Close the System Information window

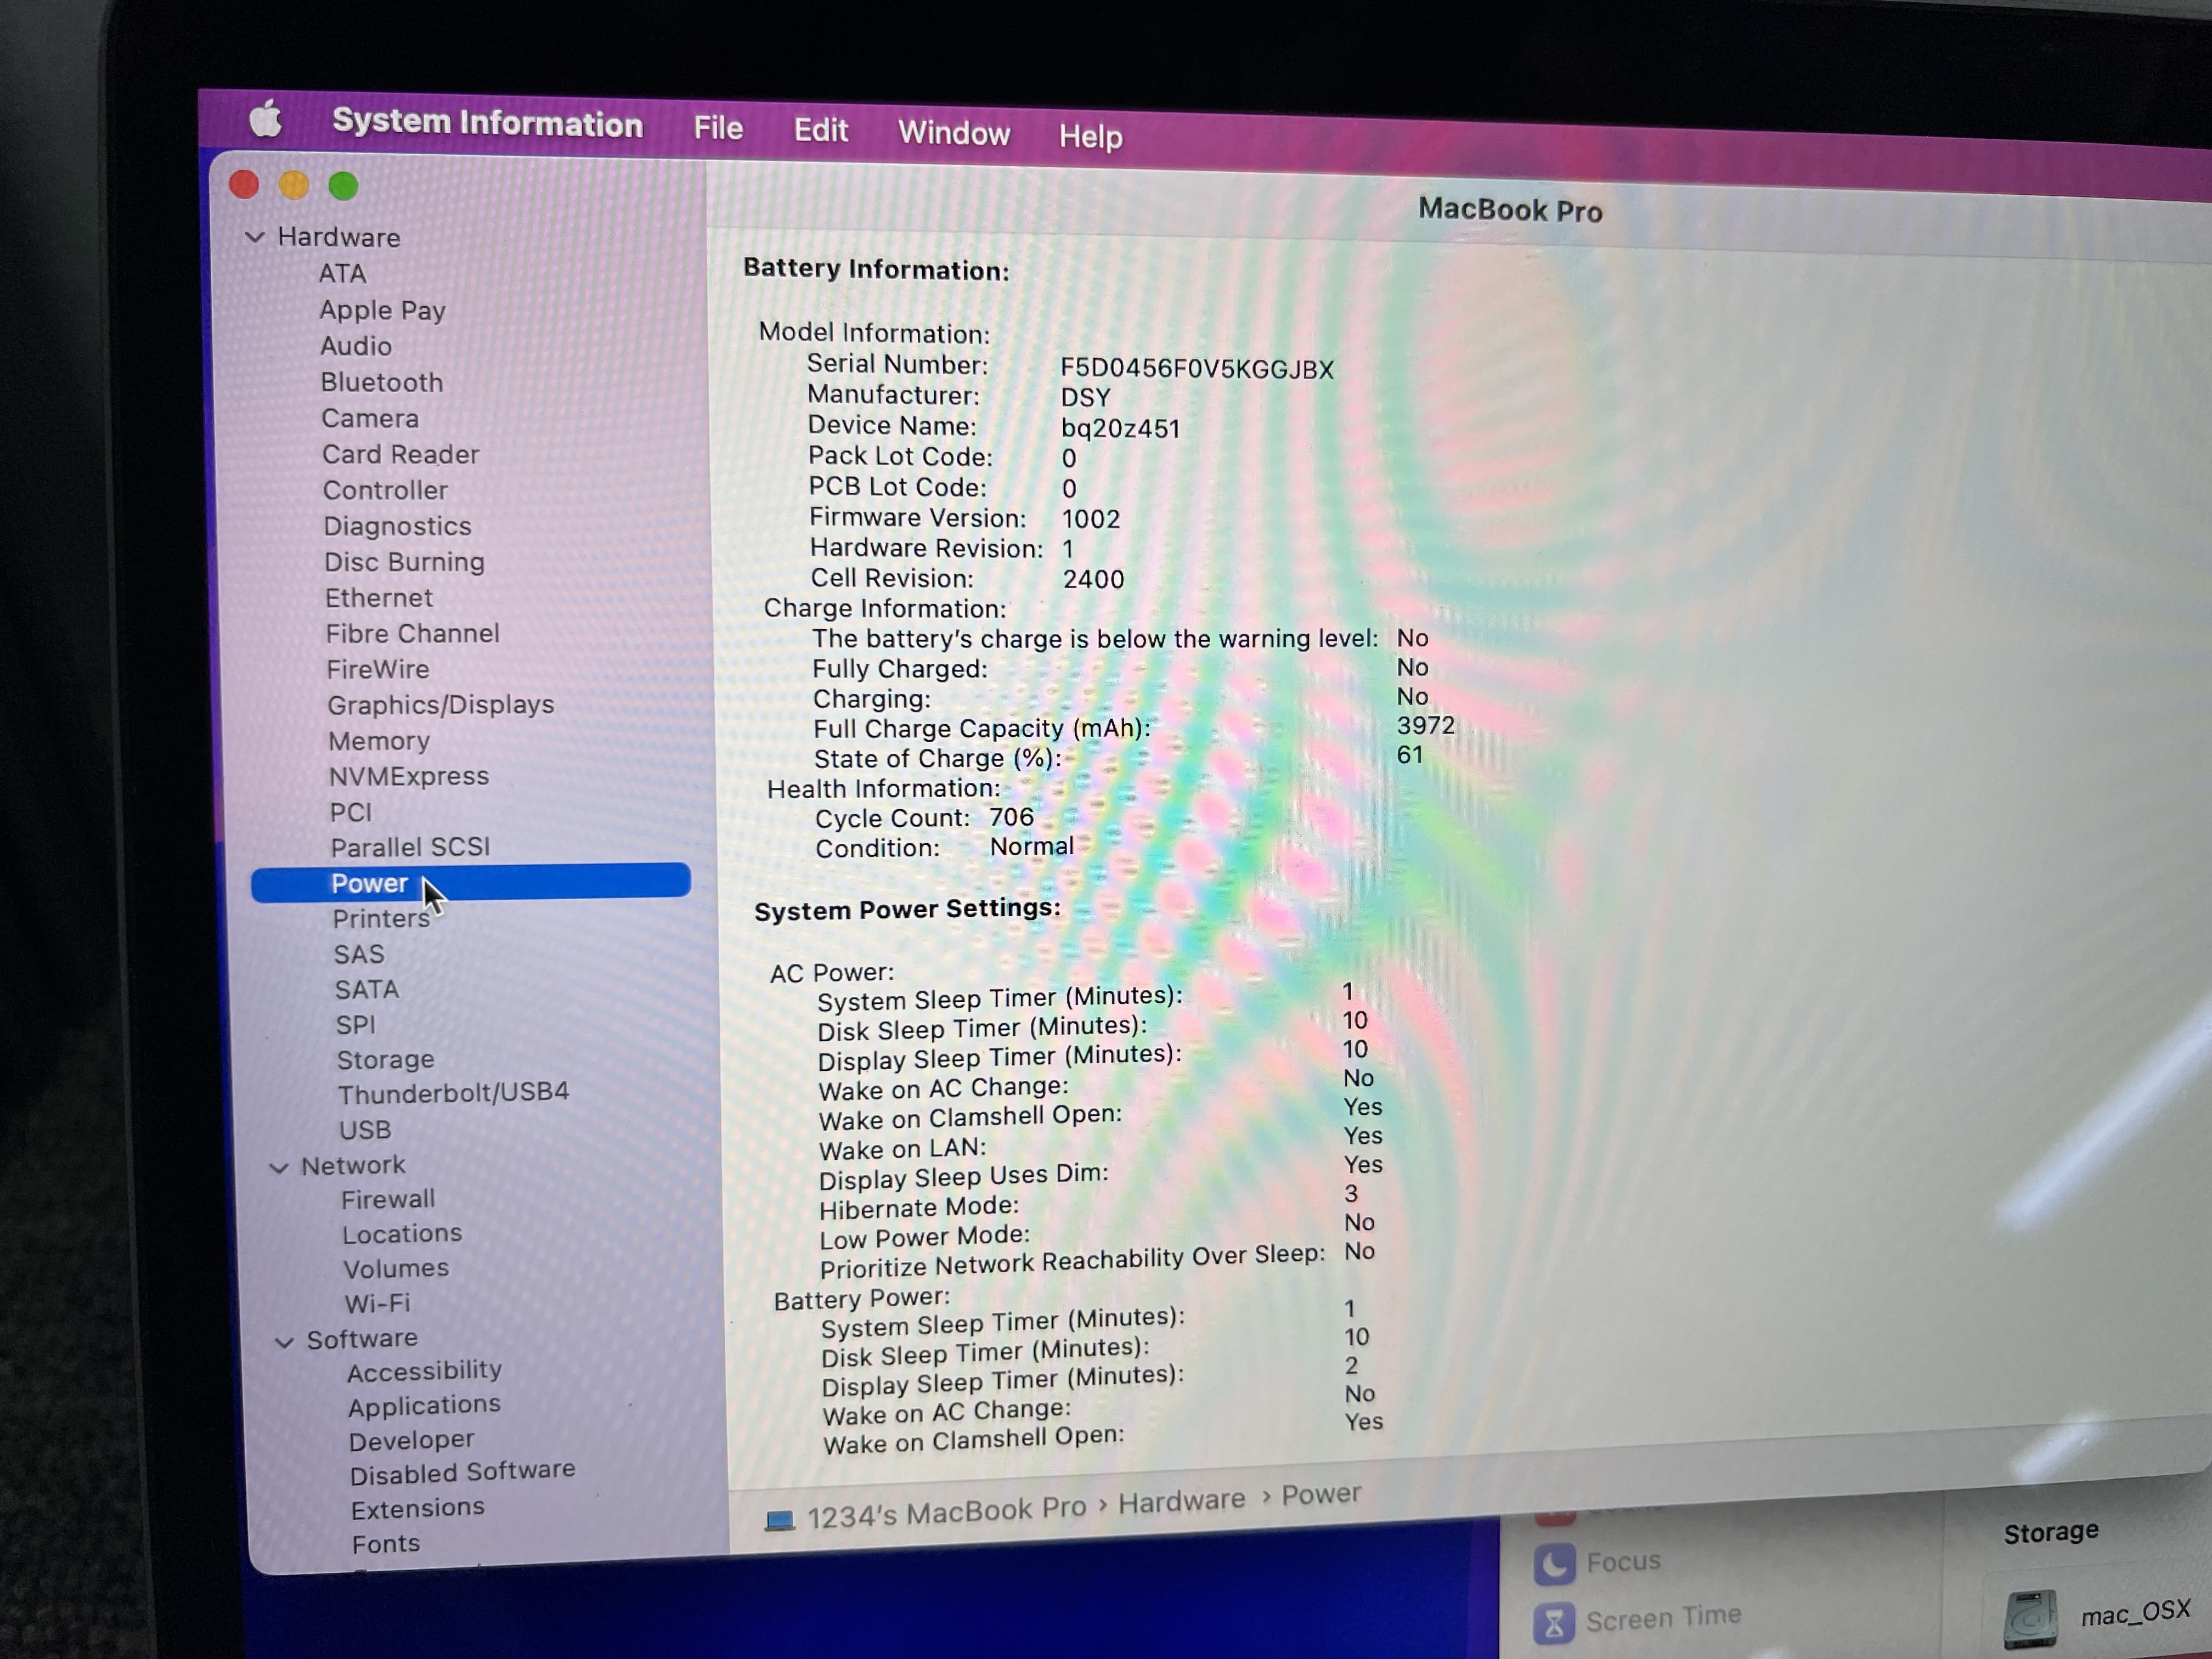[x=244, y=184]
